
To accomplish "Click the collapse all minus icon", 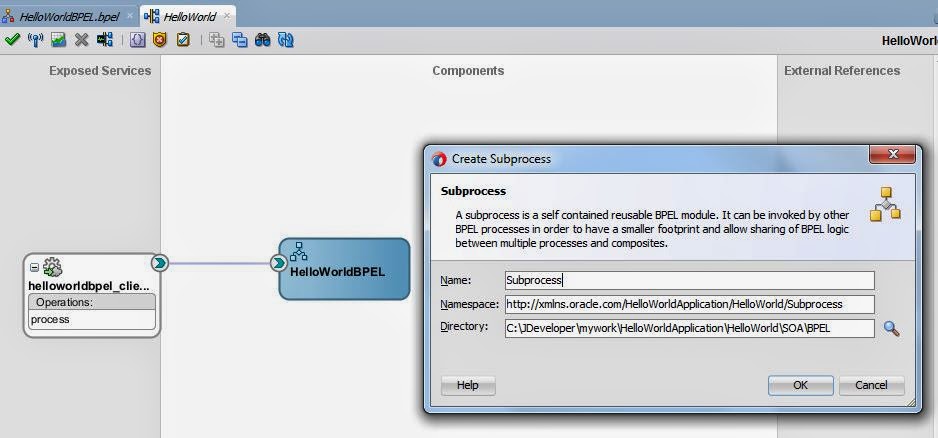I will point(240,40).
